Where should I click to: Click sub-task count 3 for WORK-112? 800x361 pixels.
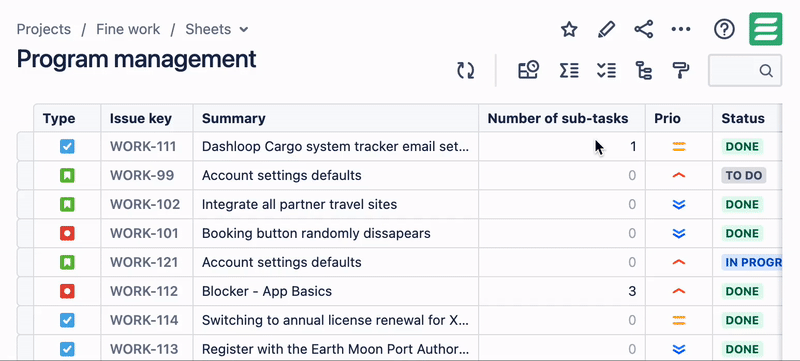(632, 292)
